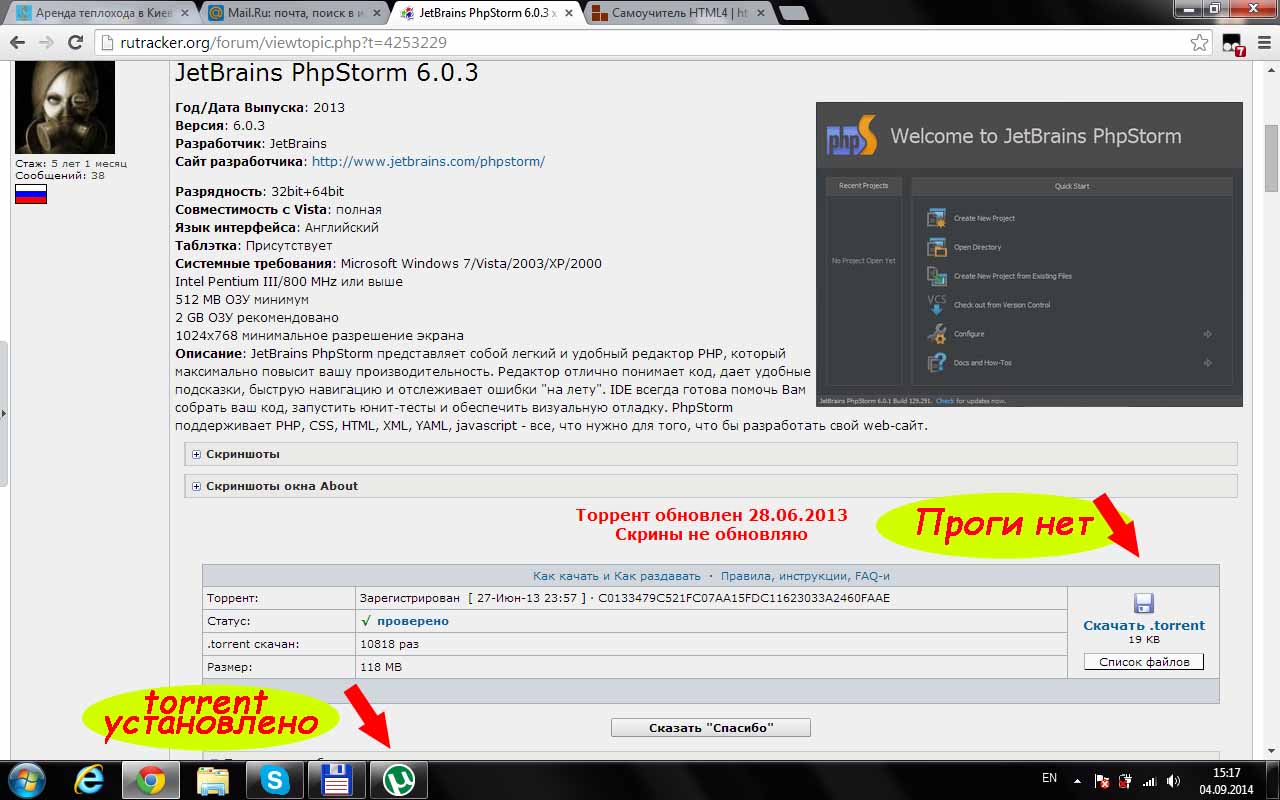1280x800 pixels.
Task: Click the scrollbar down arrow
Action: point(1271,752)
